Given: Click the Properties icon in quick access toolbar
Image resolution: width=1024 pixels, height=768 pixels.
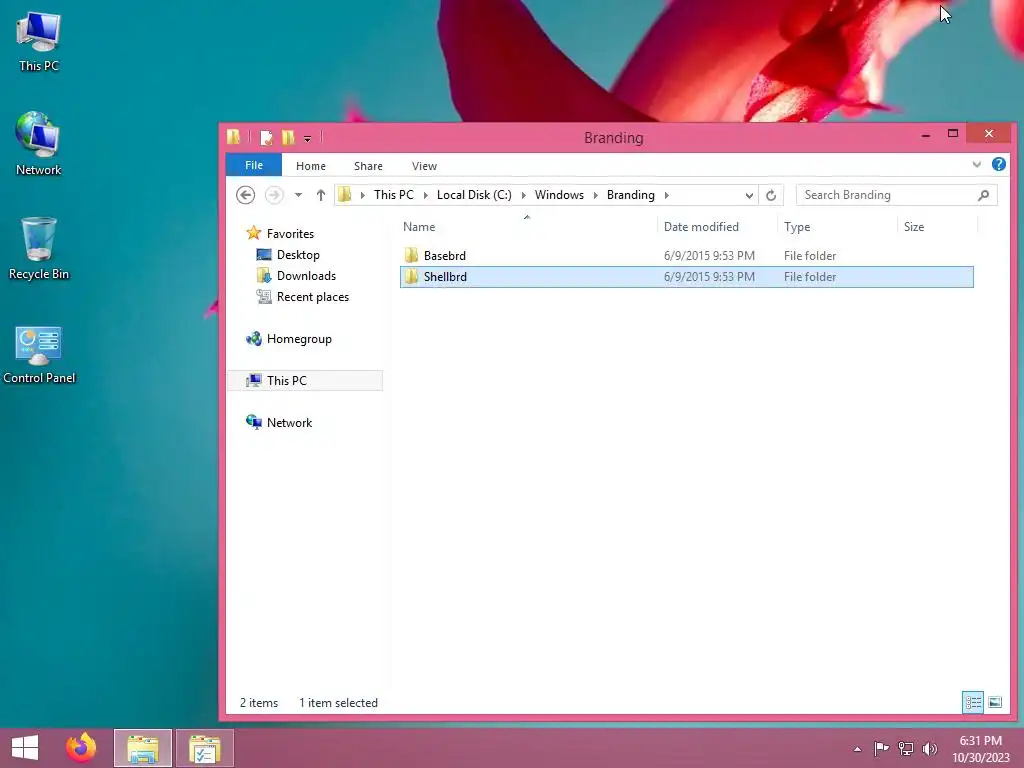Looking at the screenshot, I should [266, 137].
